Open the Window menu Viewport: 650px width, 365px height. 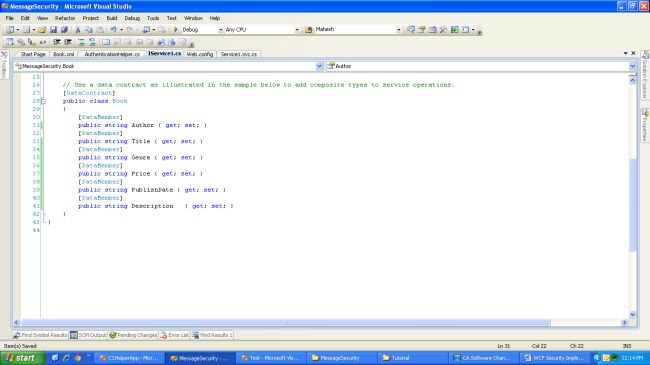point(193,18)
